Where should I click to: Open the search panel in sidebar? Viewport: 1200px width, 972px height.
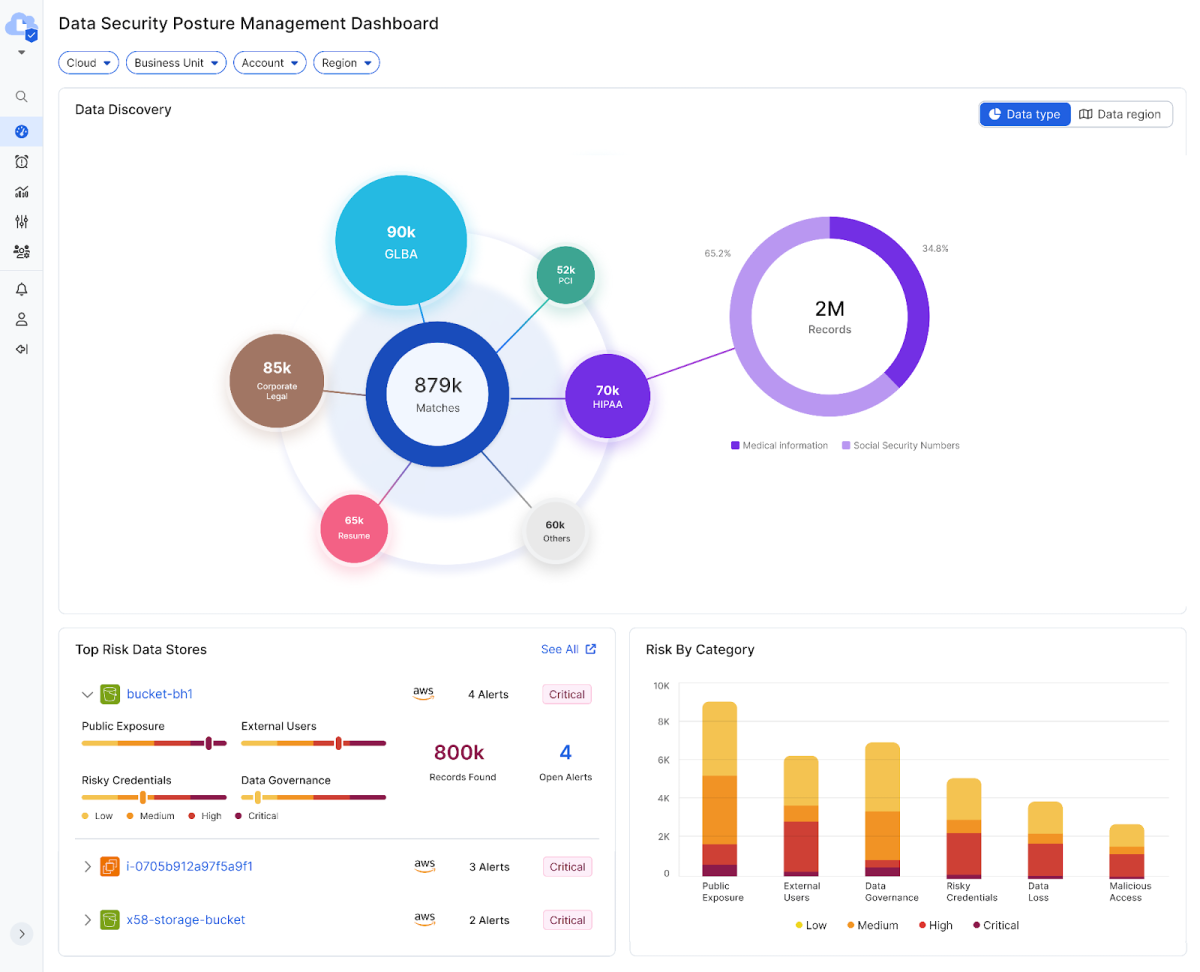pos(21,96)
